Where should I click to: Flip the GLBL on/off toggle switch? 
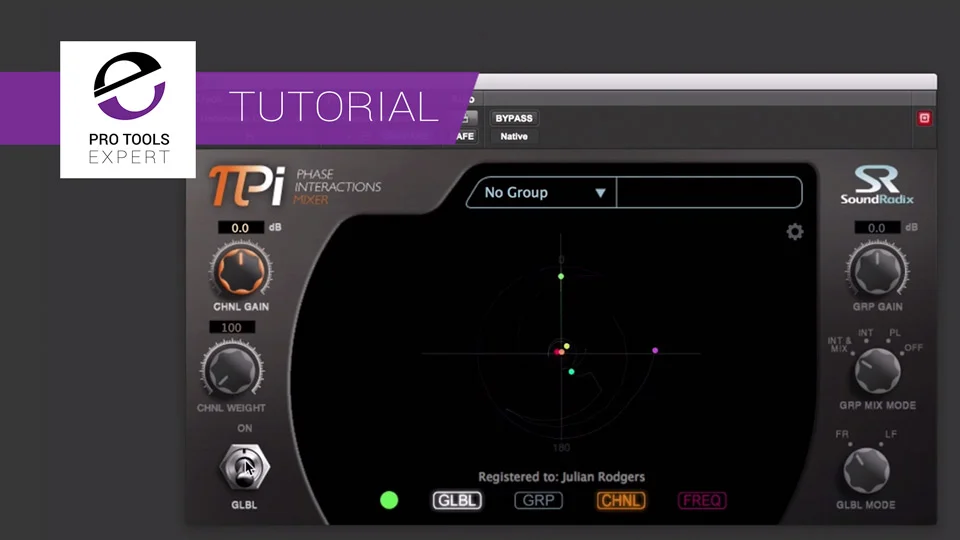244,467
